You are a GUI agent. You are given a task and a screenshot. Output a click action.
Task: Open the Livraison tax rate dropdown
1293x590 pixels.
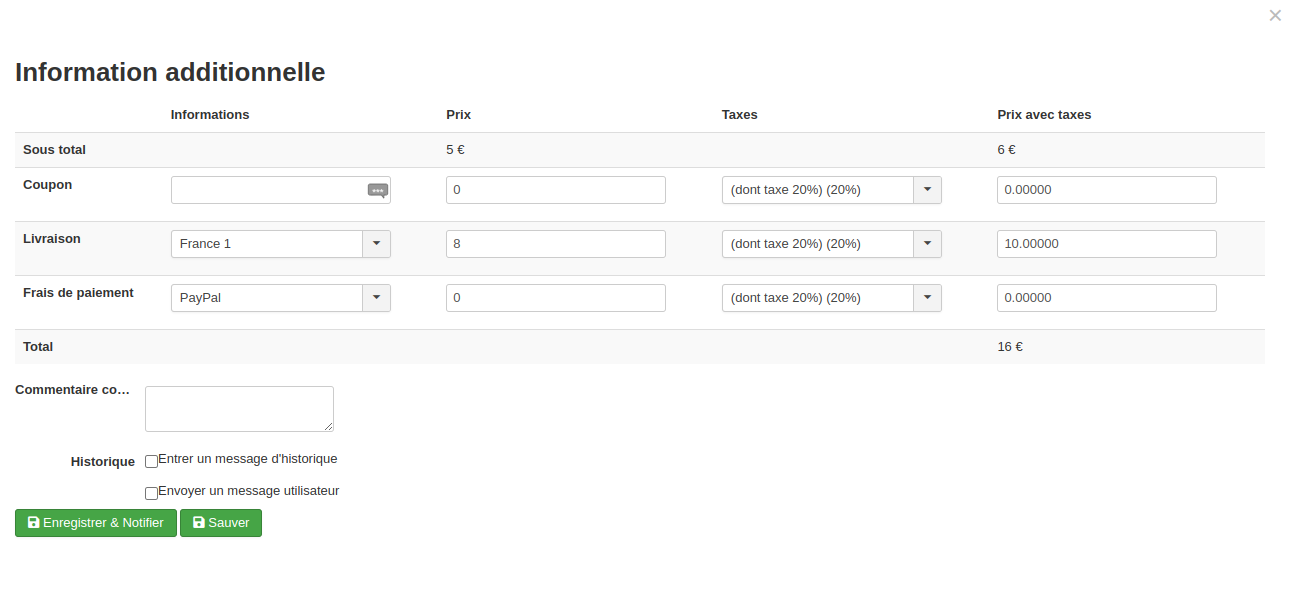pyautogui.click(x=927, y=244)
